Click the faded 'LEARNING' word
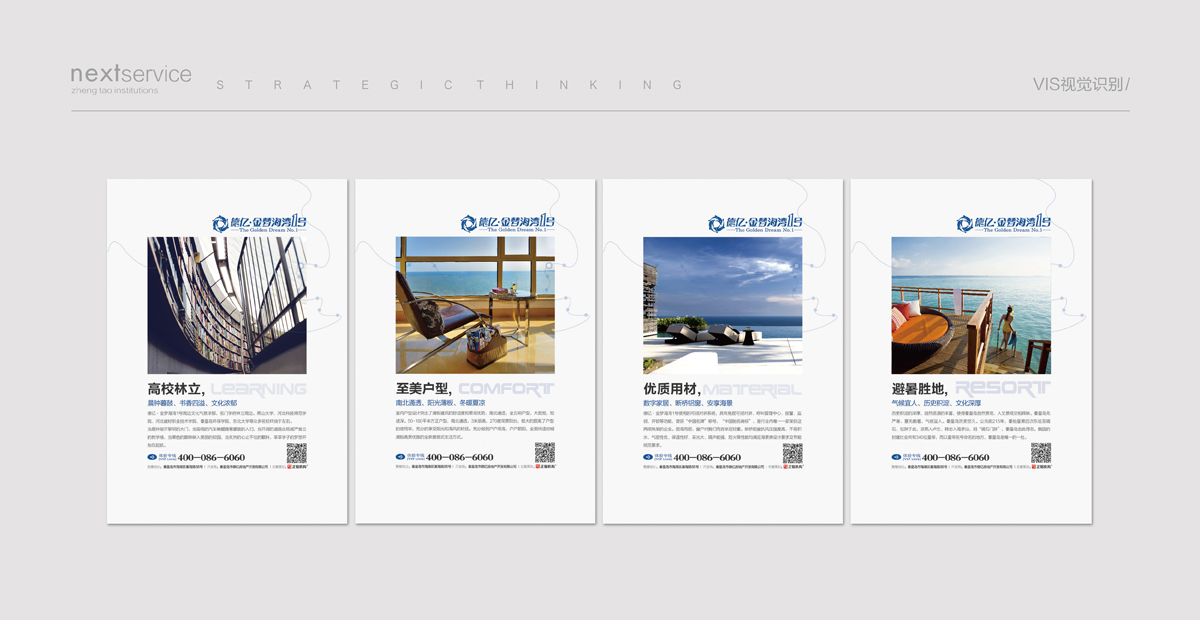 [x=258, y=389]
